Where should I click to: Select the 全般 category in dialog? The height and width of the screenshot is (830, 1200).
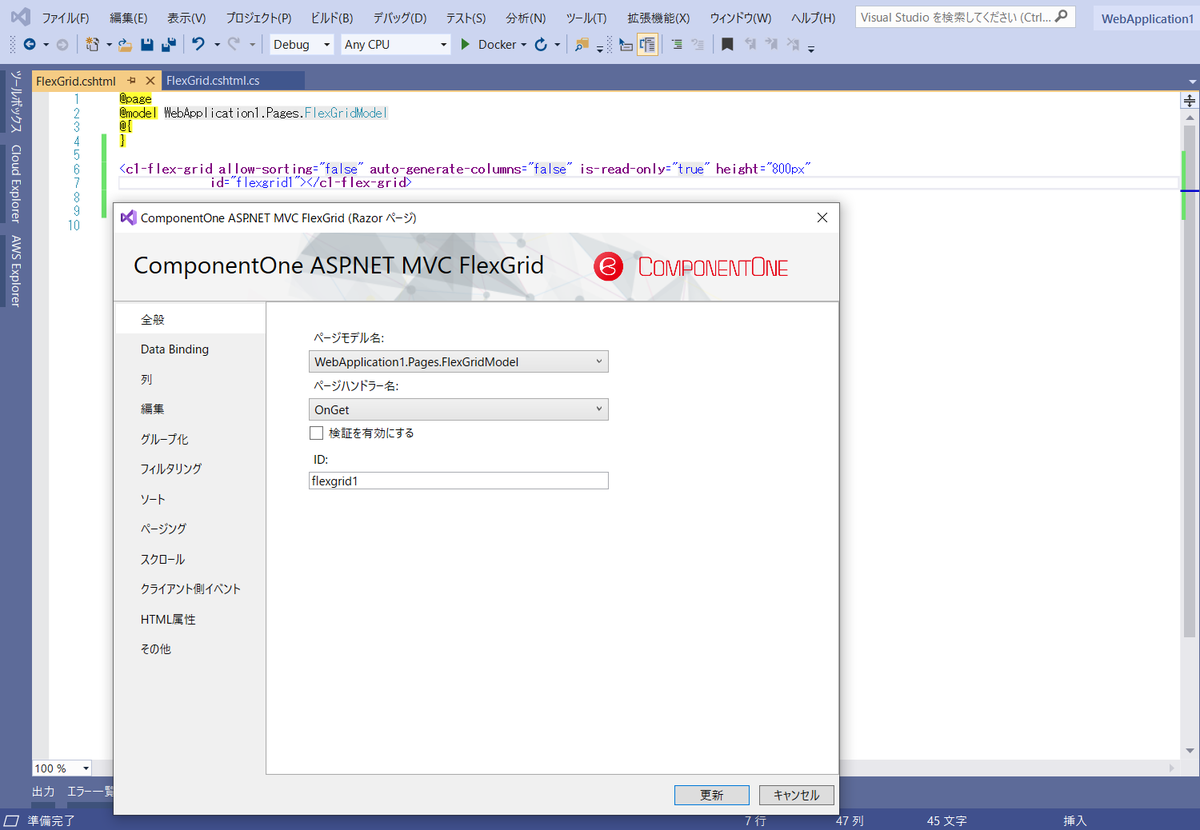pyautogui.click(x=190, y=319)
